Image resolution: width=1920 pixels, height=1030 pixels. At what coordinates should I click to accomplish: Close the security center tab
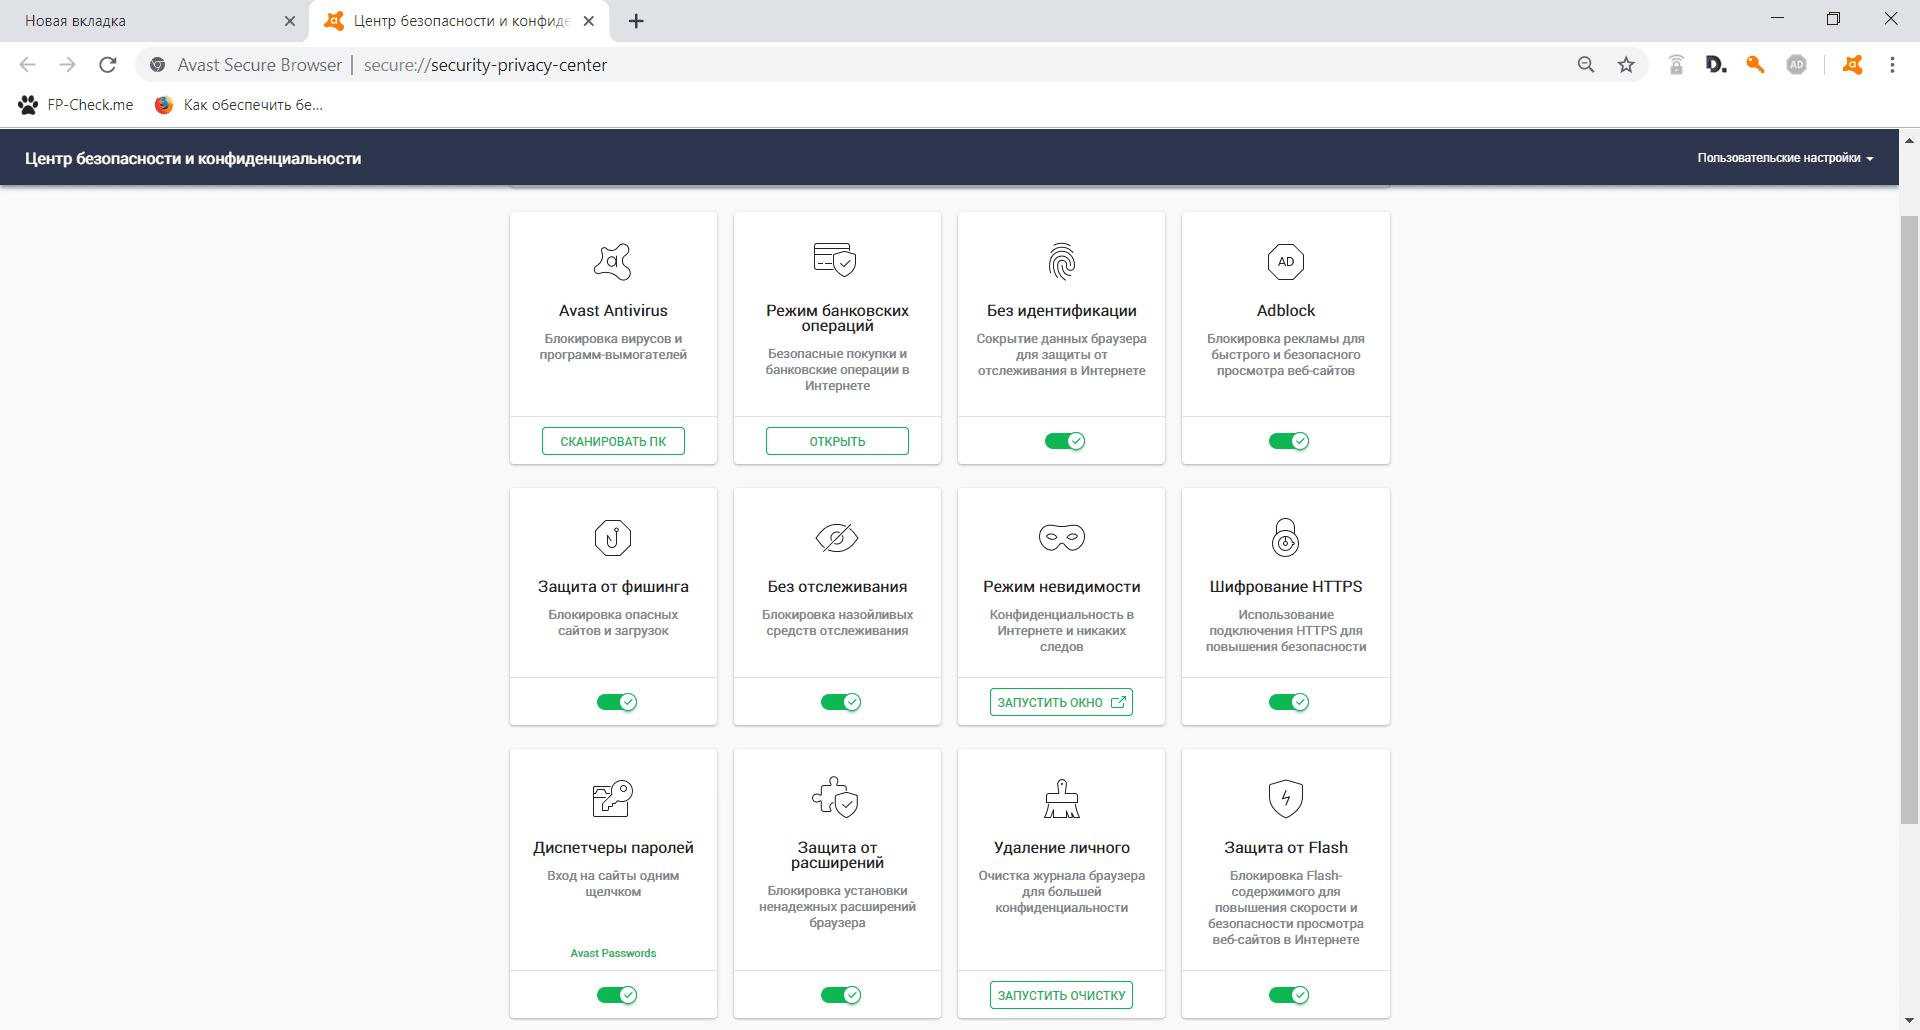pyautogui.click(x=589, y=21)
